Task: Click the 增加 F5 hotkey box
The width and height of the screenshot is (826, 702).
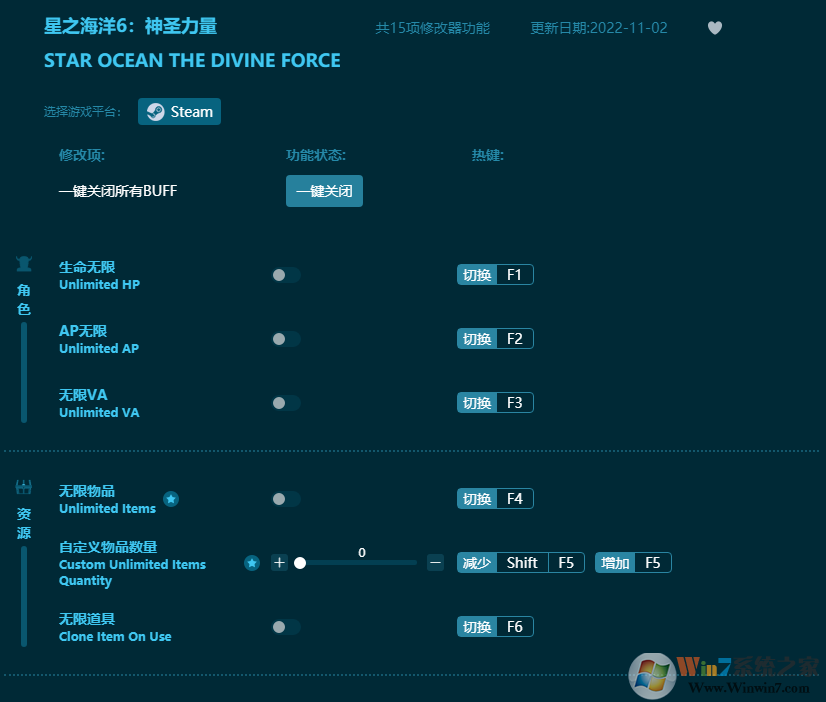Action: (x=633, y=562)
